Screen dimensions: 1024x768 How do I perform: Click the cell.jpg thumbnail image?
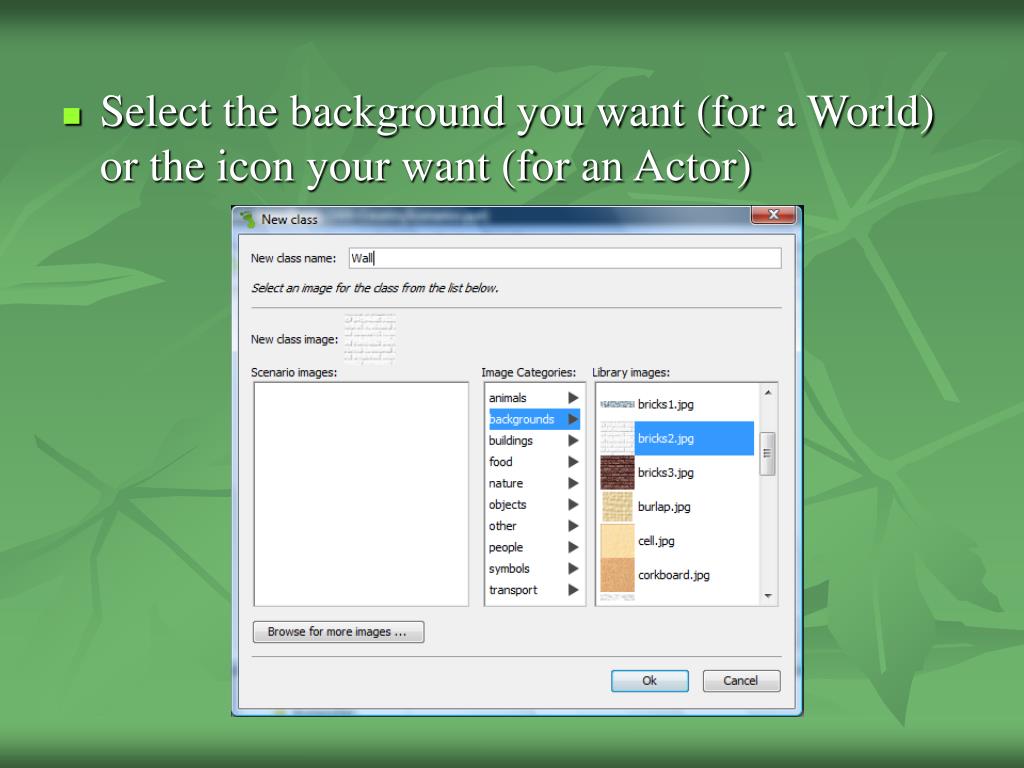617,541
